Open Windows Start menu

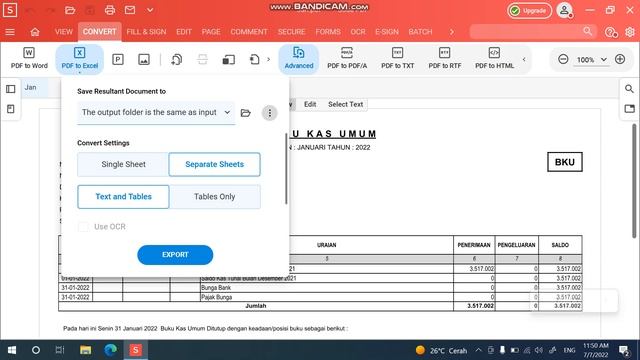tap(12, 350)
